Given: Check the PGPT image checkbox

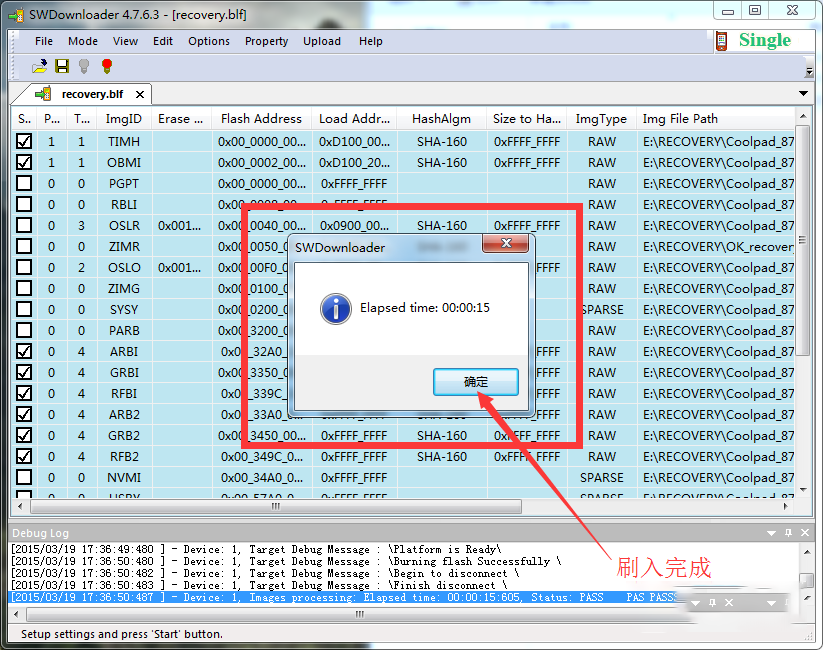Looking at the screenshot, I should coord(24,183).
